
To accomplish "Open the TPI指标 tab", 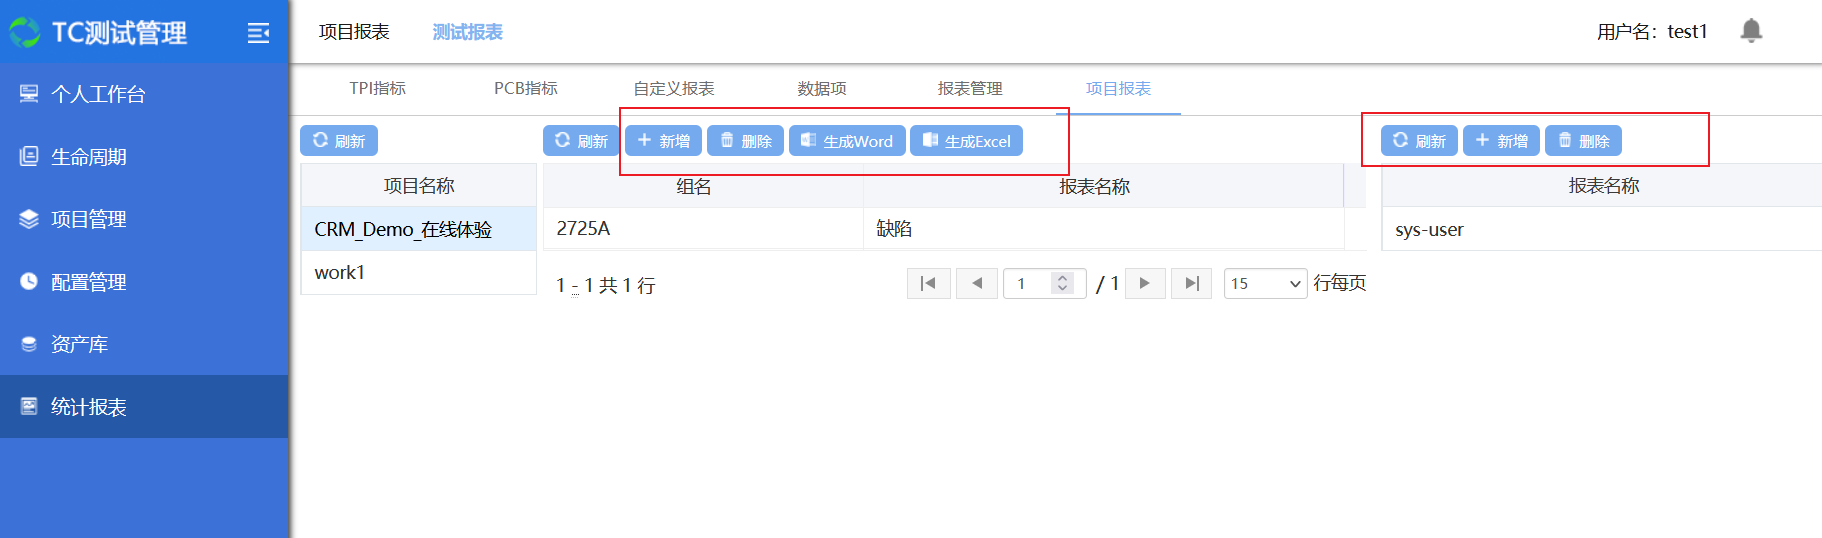I will click(377, 88).
